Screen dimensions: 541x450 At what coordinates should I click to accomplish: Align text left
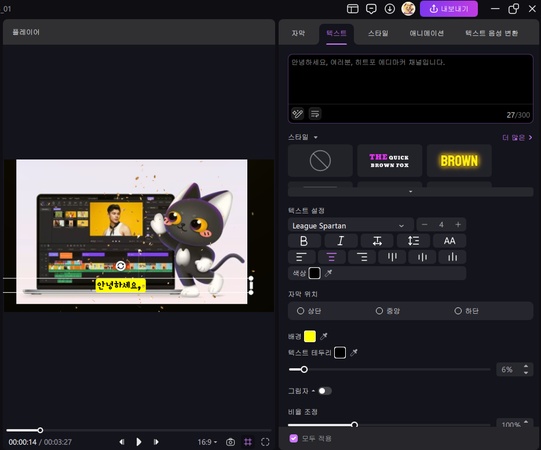coord(302,257)
